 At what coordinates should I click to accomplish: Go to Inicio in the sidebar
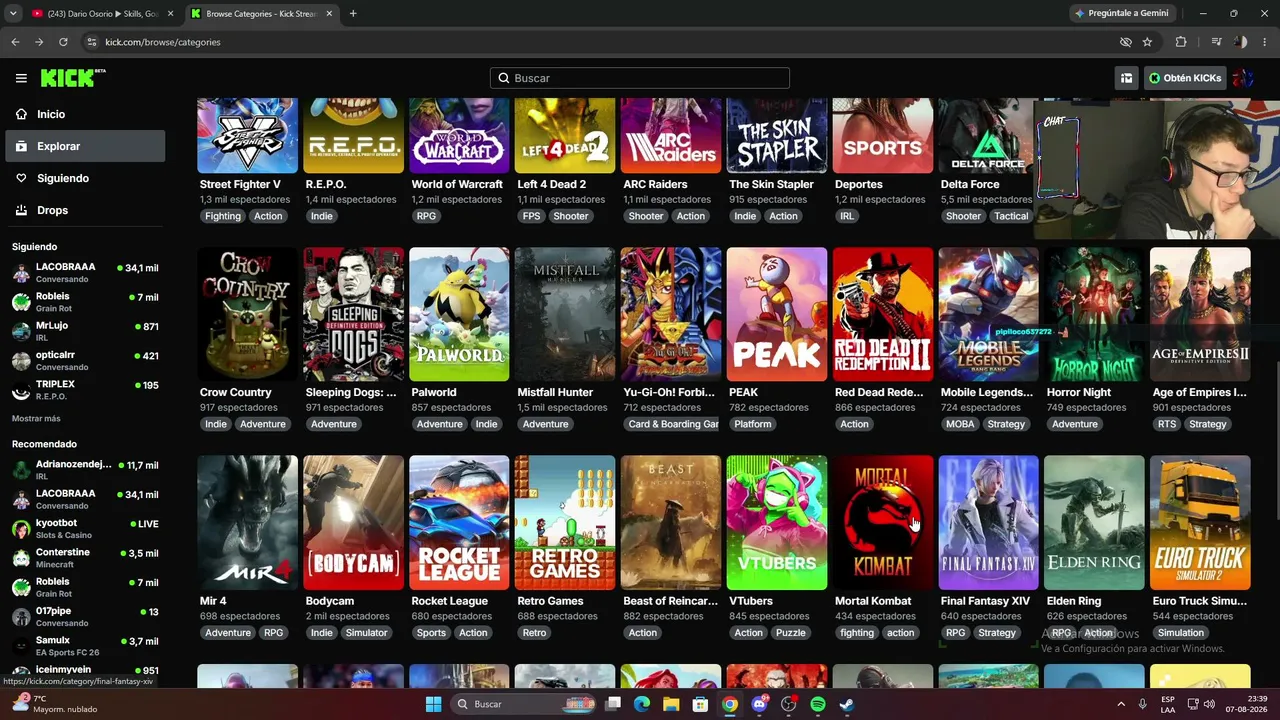pos(85,114)
